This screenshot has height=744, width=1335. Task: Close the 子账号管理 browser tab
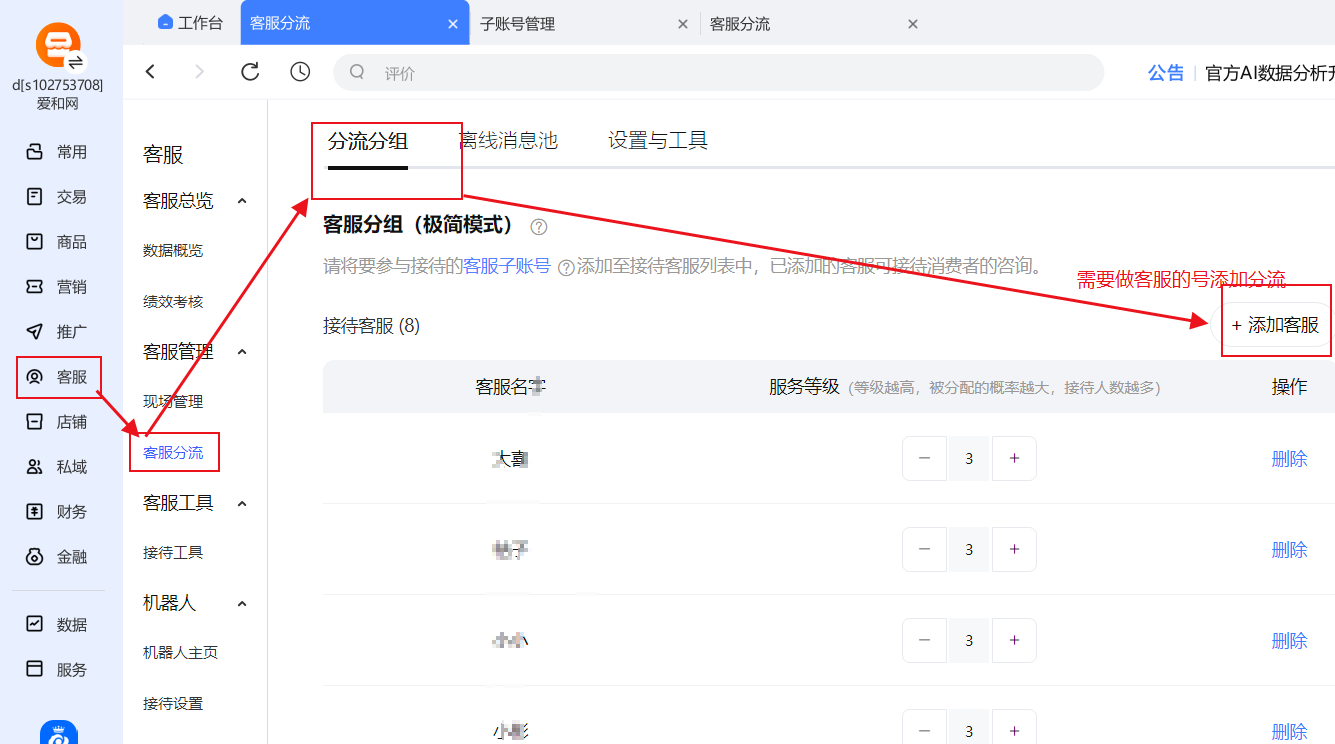[683, 24]
